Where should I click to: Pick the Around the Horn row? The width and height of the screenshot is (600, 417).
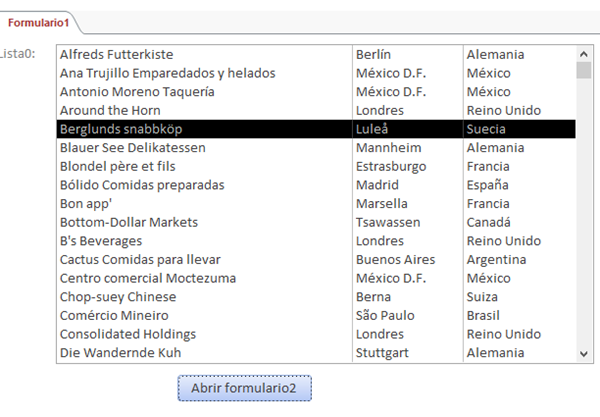coord(104,110)
